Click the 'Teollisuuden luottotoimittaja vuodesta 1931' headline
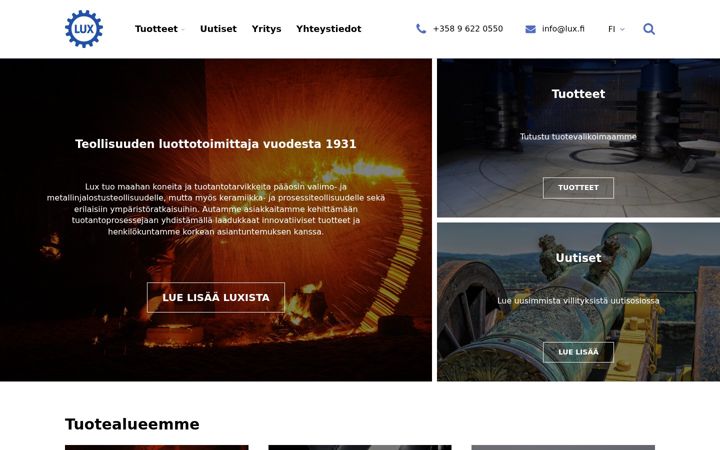 [216, 144]
